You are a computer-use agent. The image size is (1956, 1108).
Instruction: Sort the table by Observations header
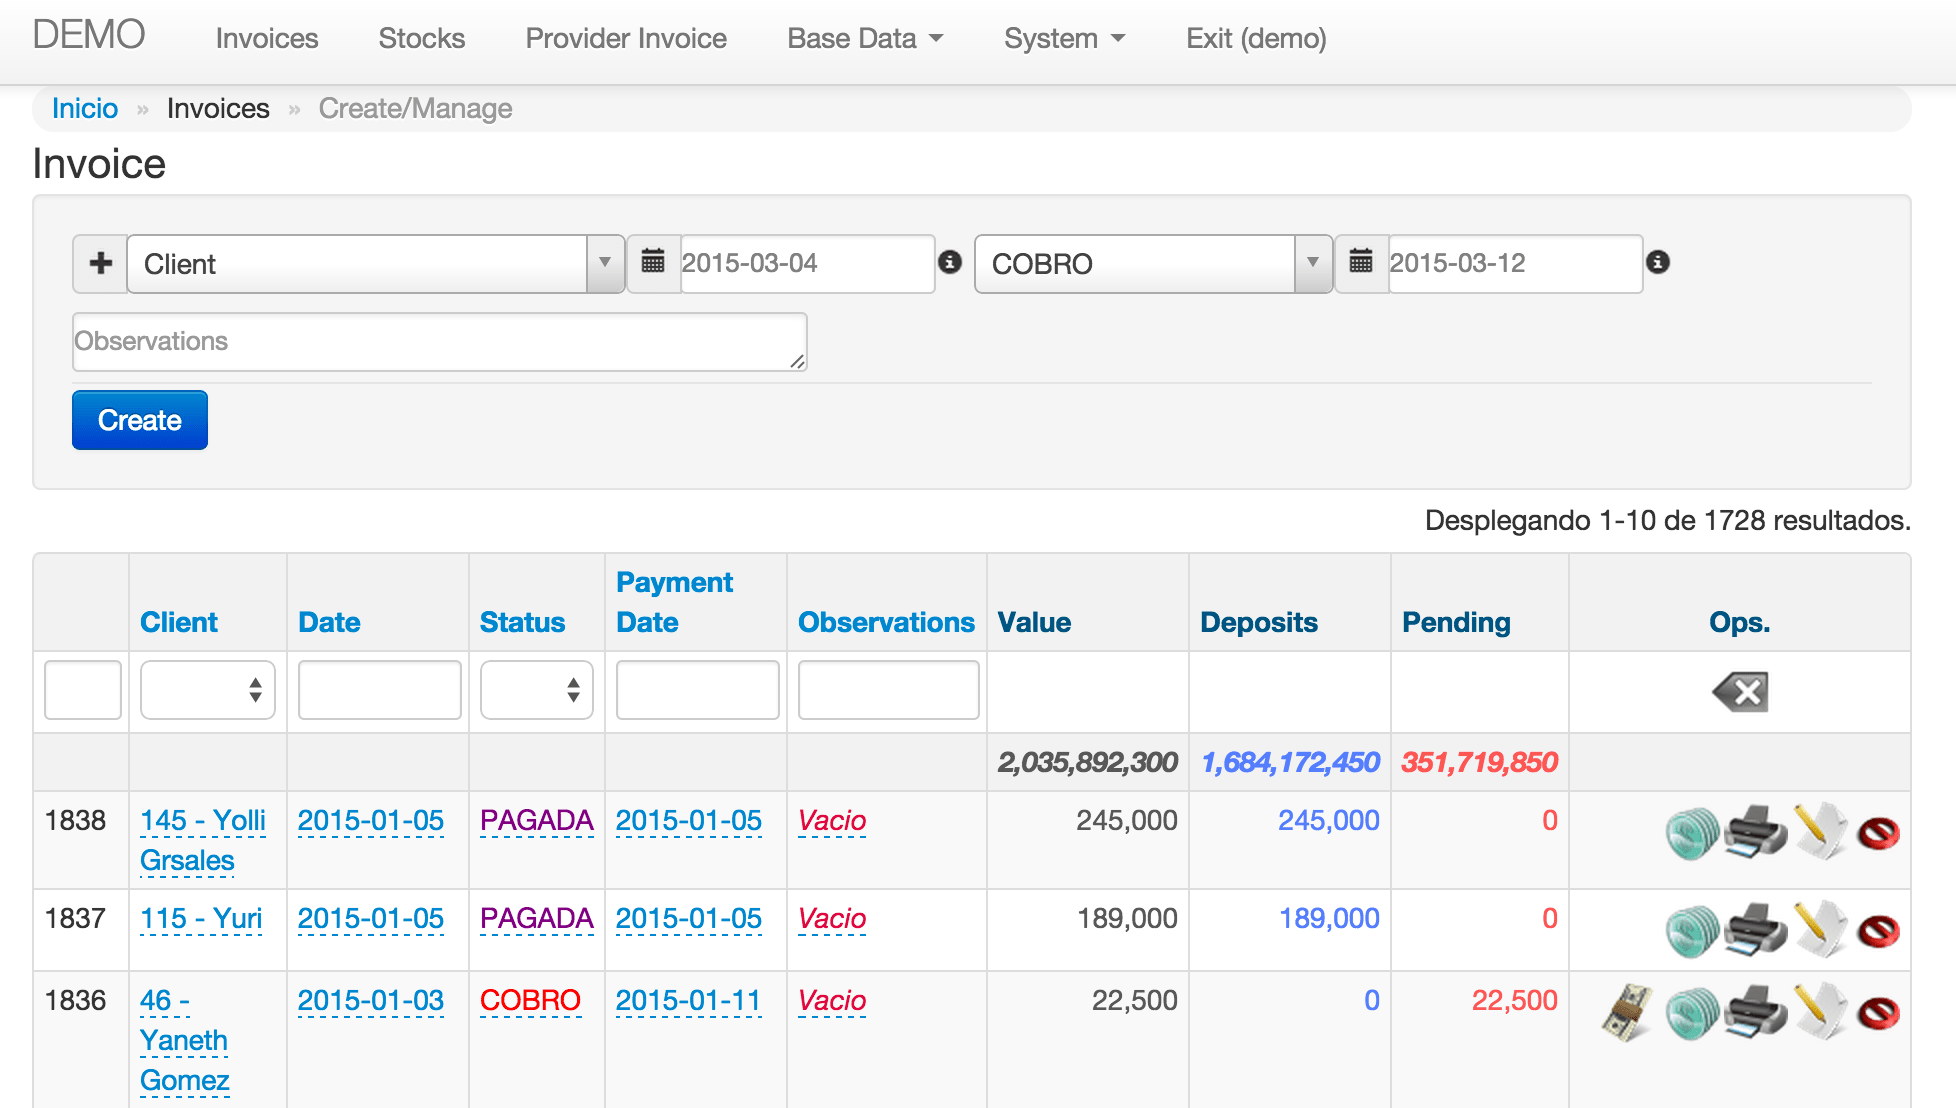point(886,622)
